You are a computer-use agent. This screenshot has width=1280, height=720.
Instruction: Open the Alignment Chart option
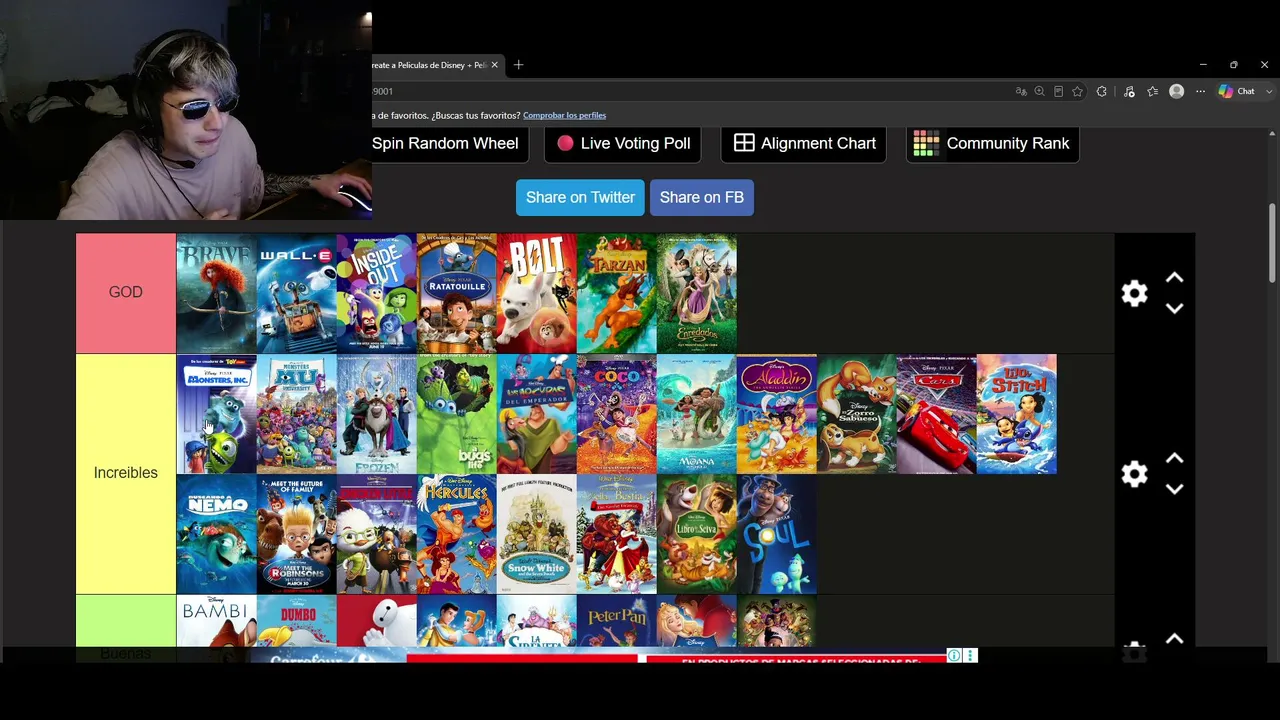pos(804,143)
